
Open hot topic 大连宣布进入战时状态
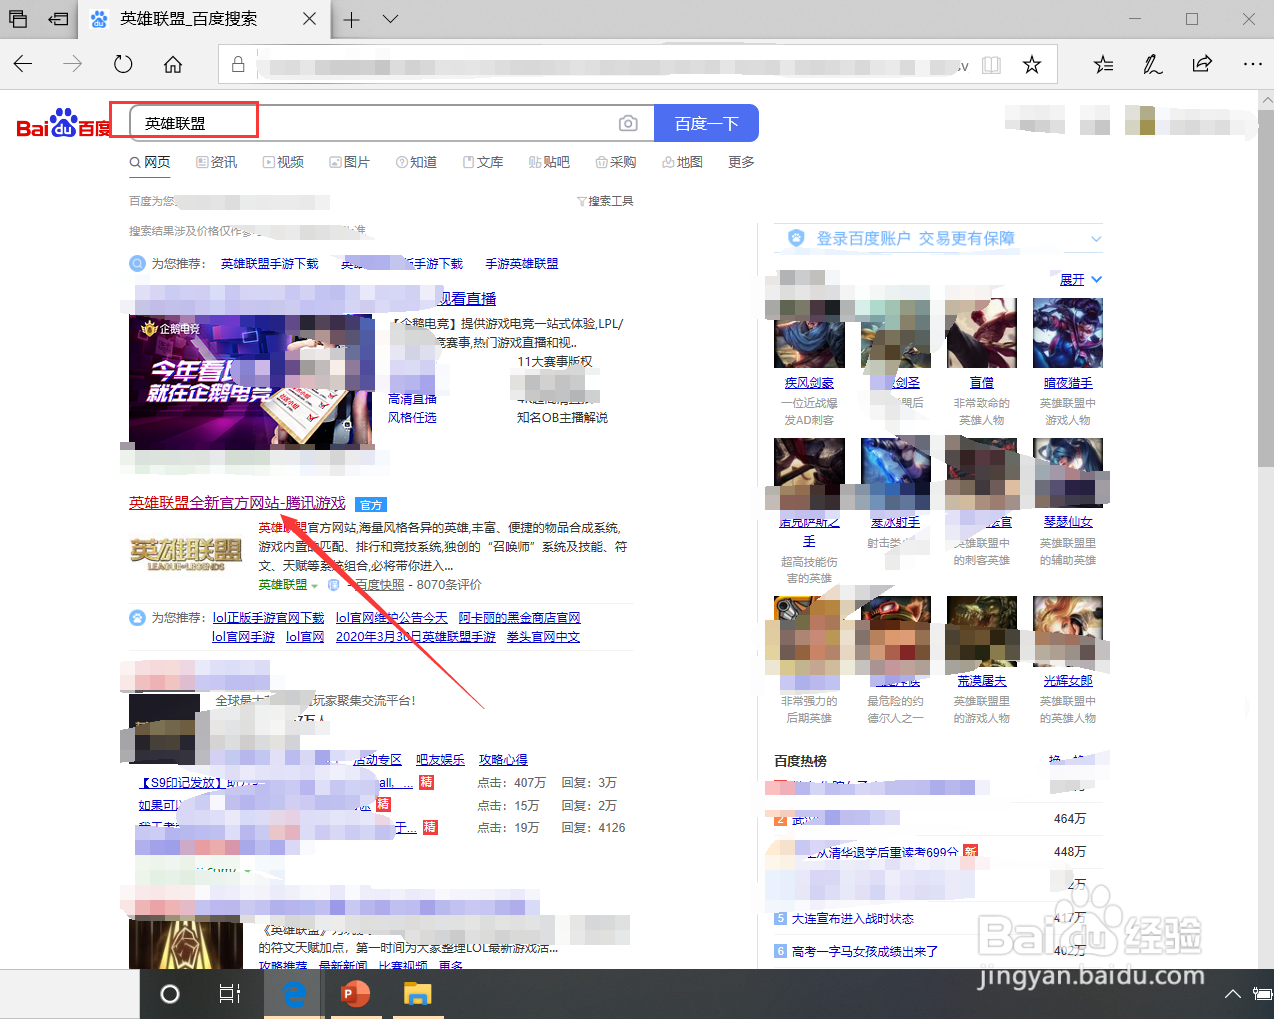coord(853,919)
